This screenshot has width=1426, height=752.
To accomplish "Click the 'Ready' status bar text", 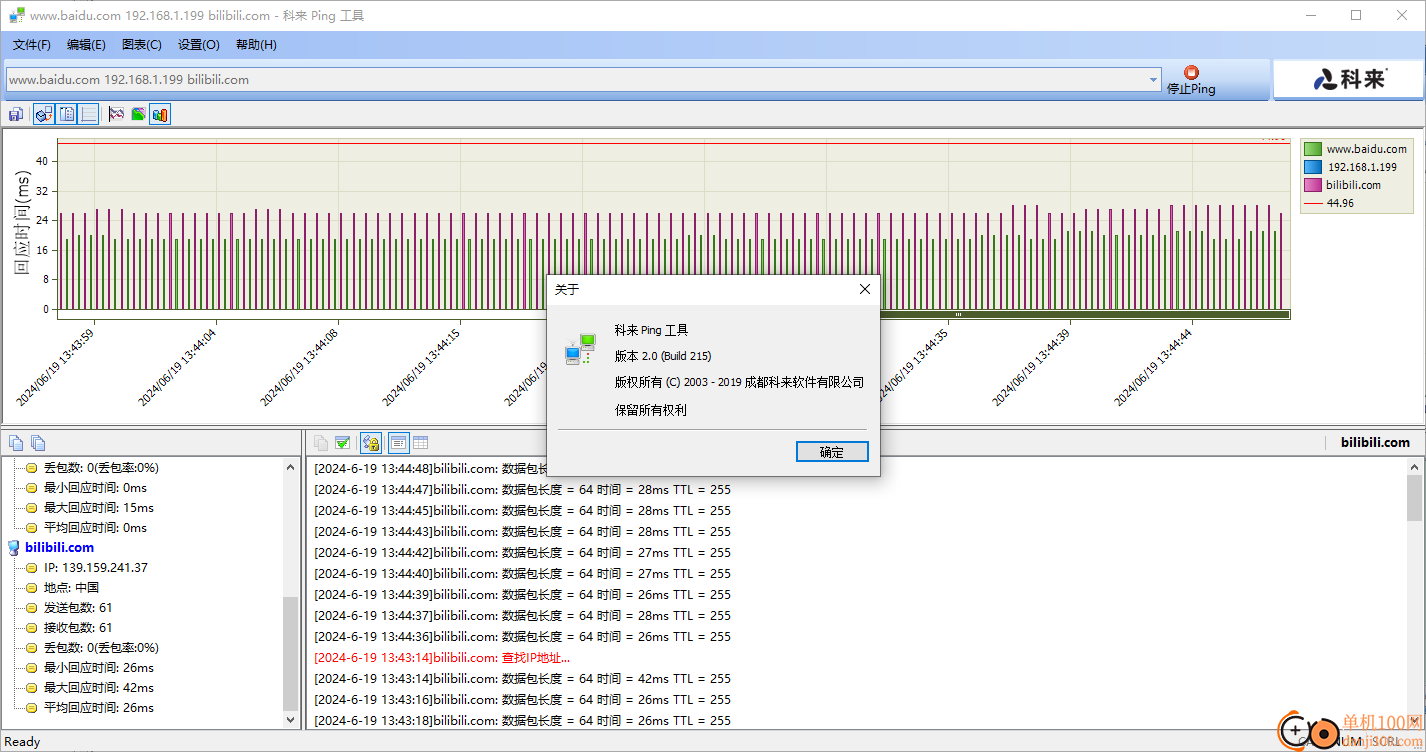I will tap(22, 741).
